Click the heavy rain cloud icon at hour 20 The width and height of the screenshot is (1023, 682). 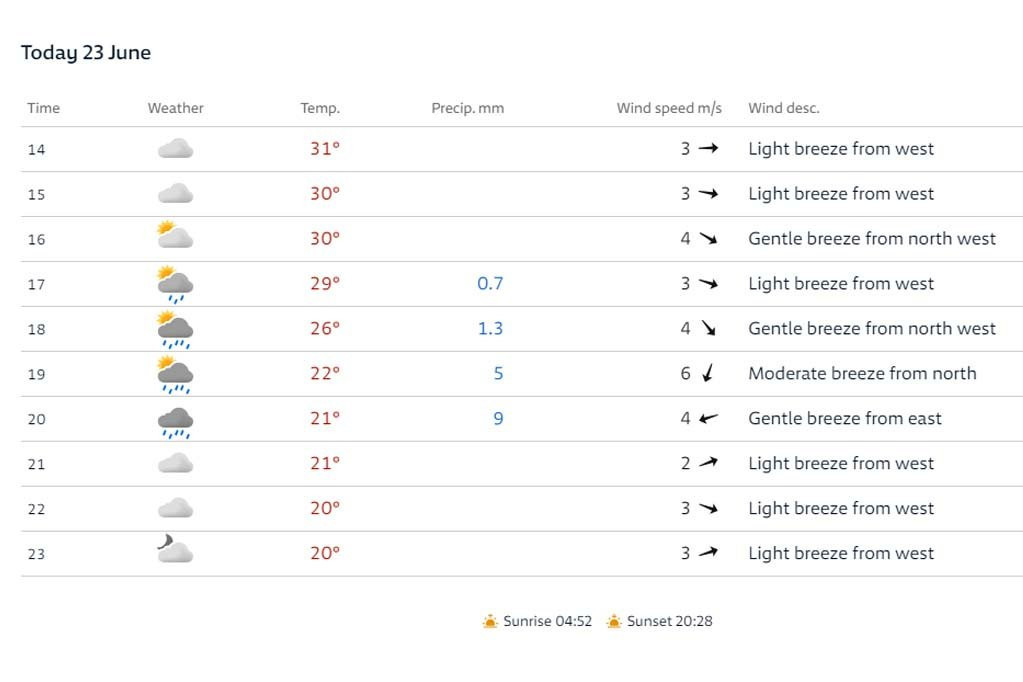pos(175,421)
